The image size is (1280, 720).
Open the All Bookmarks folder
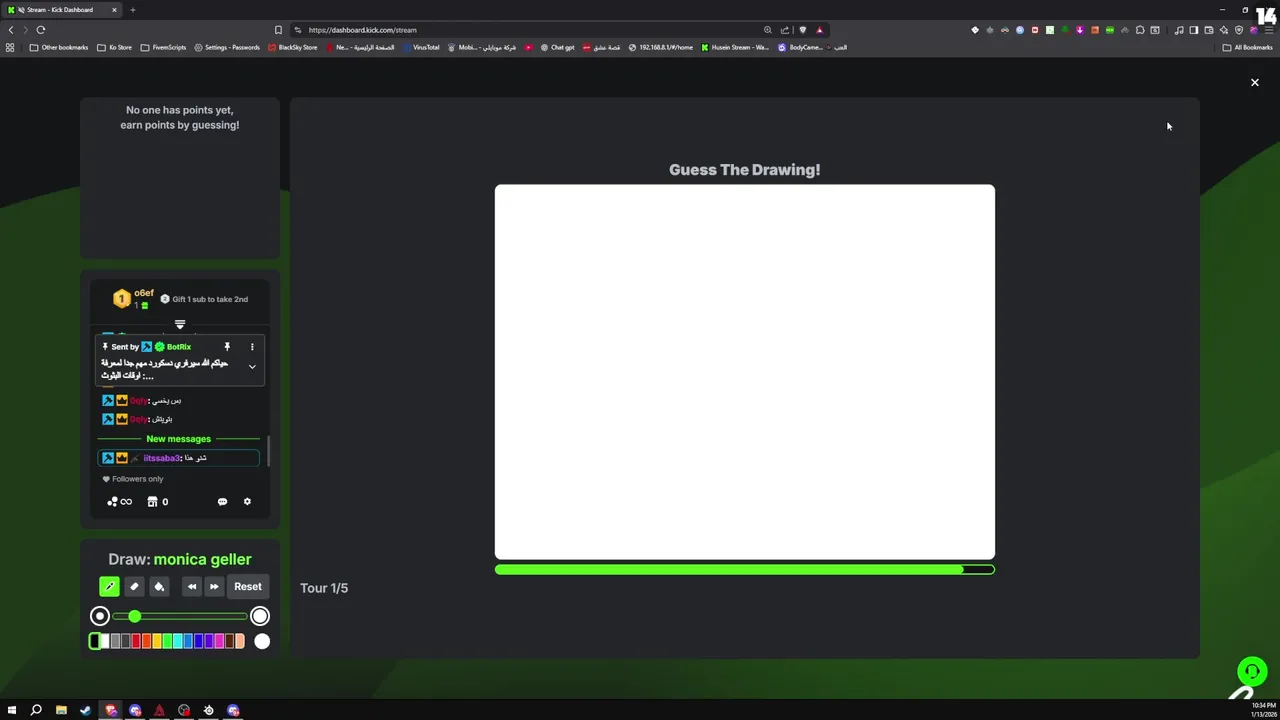click(x=1248, y=47)
